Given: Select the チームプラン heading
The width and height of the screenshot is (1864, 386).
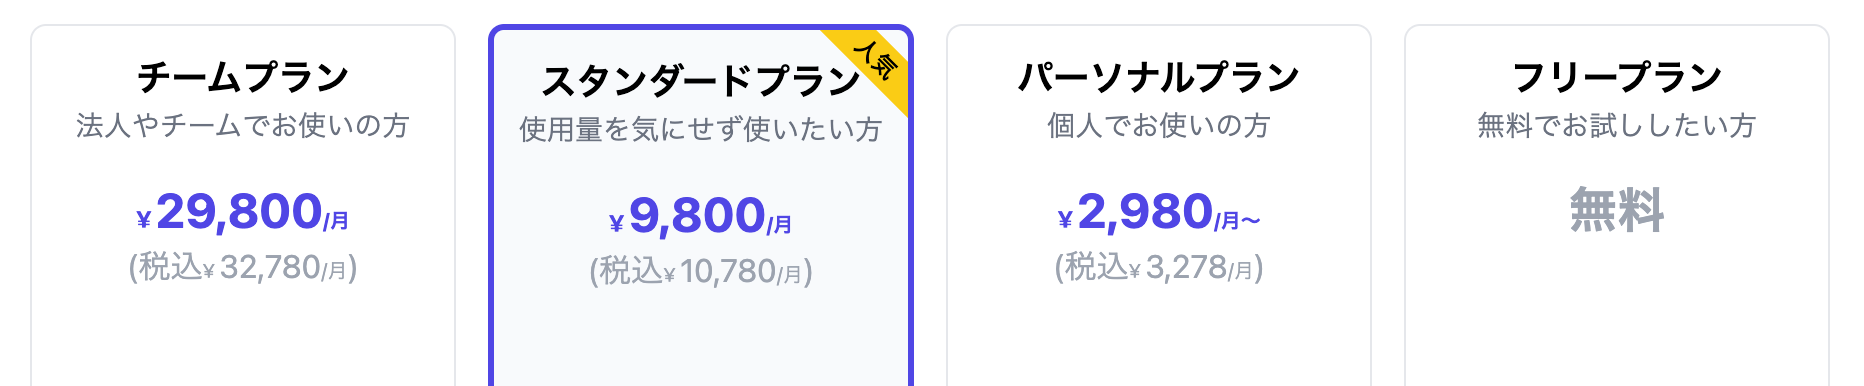Looking at the screenshot, I should point(243,77).
